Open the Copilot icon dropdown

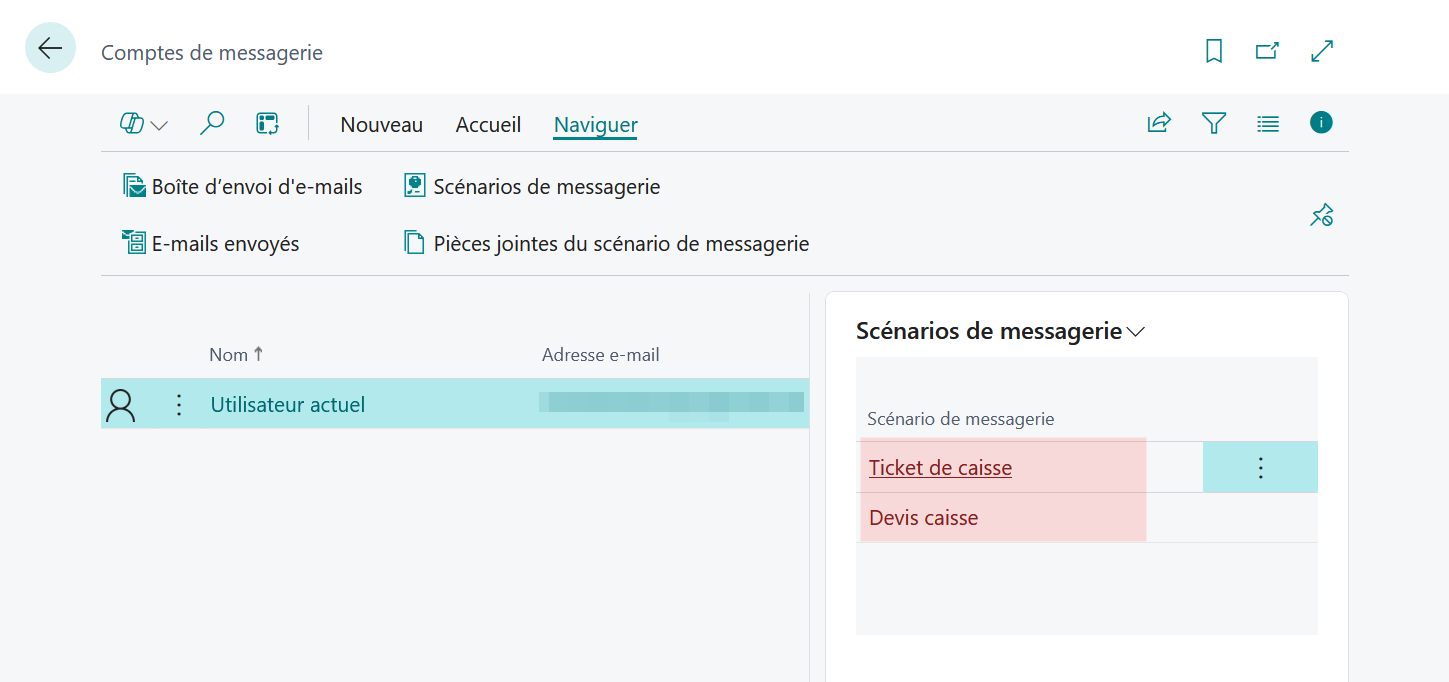pyautogui.click(x=143, y=124)
